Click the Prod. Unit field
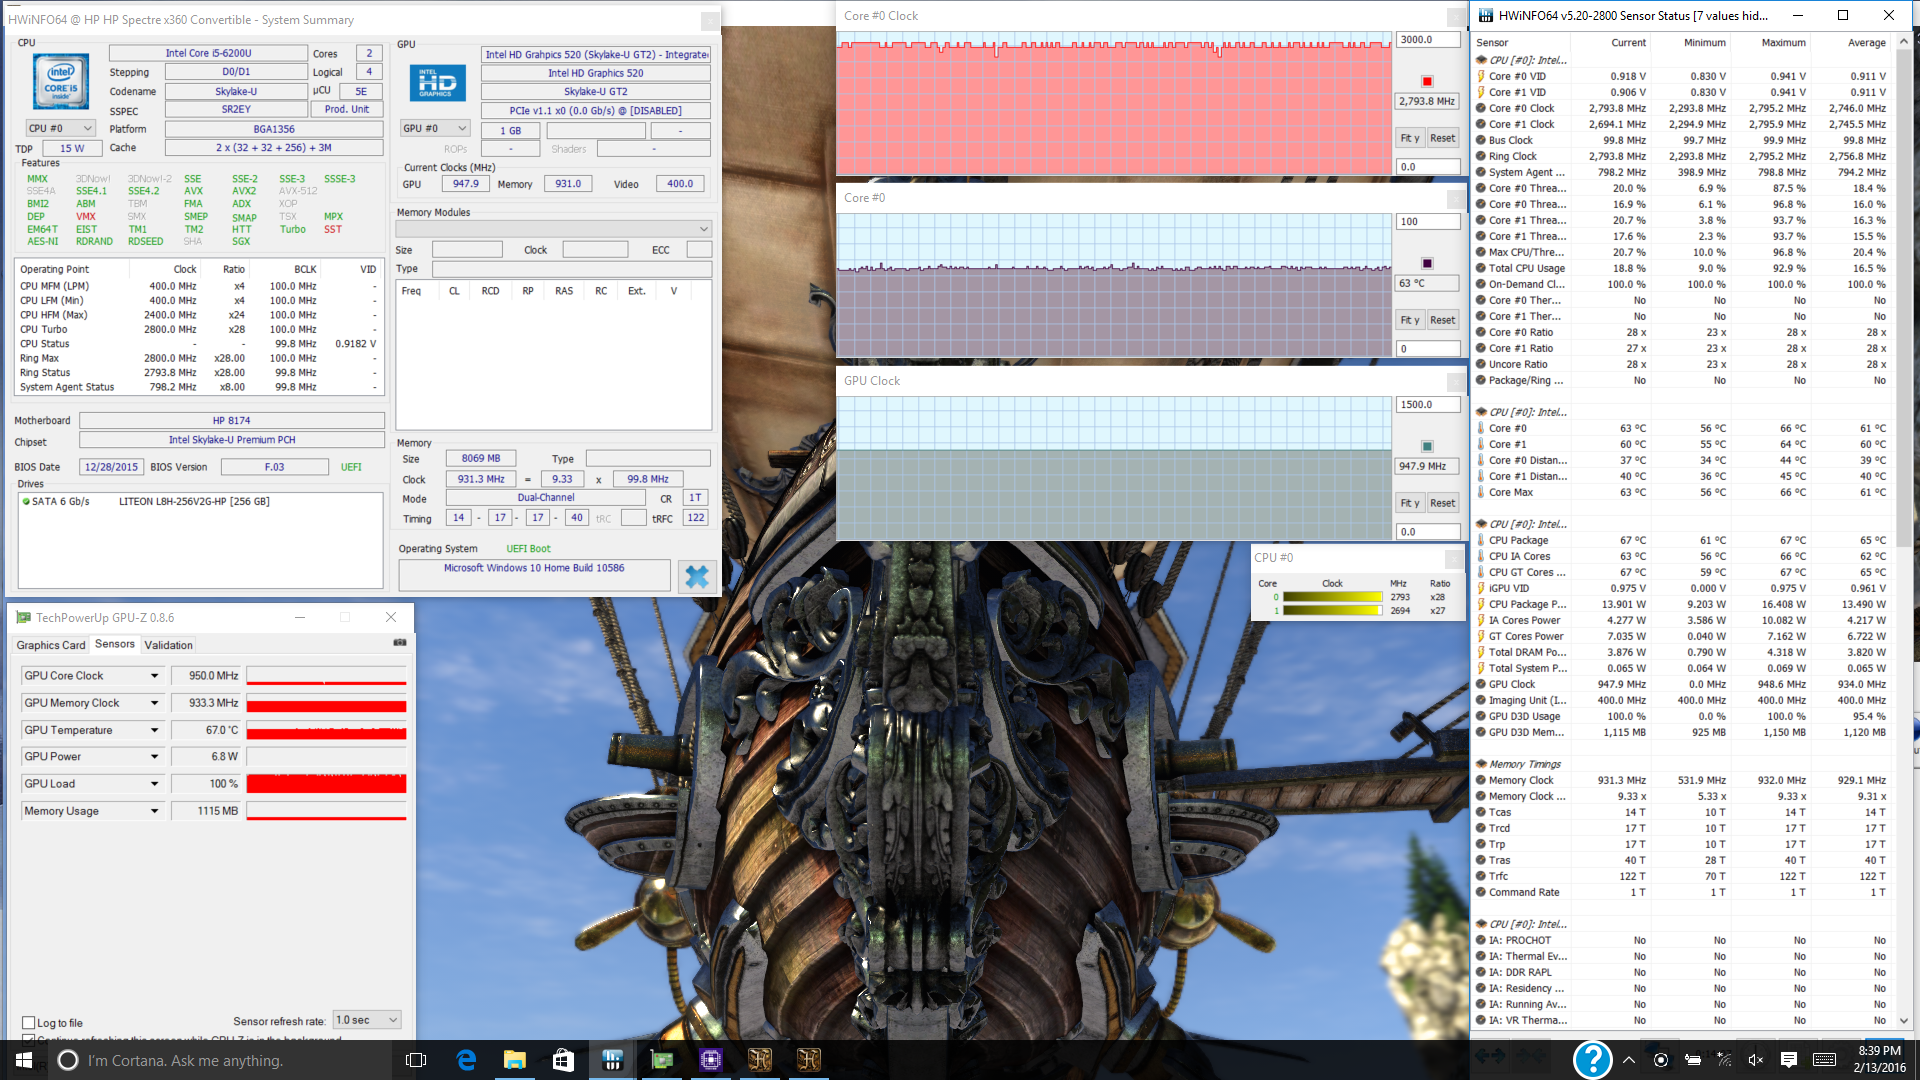 pyautogui.click(x=347, y=109)
